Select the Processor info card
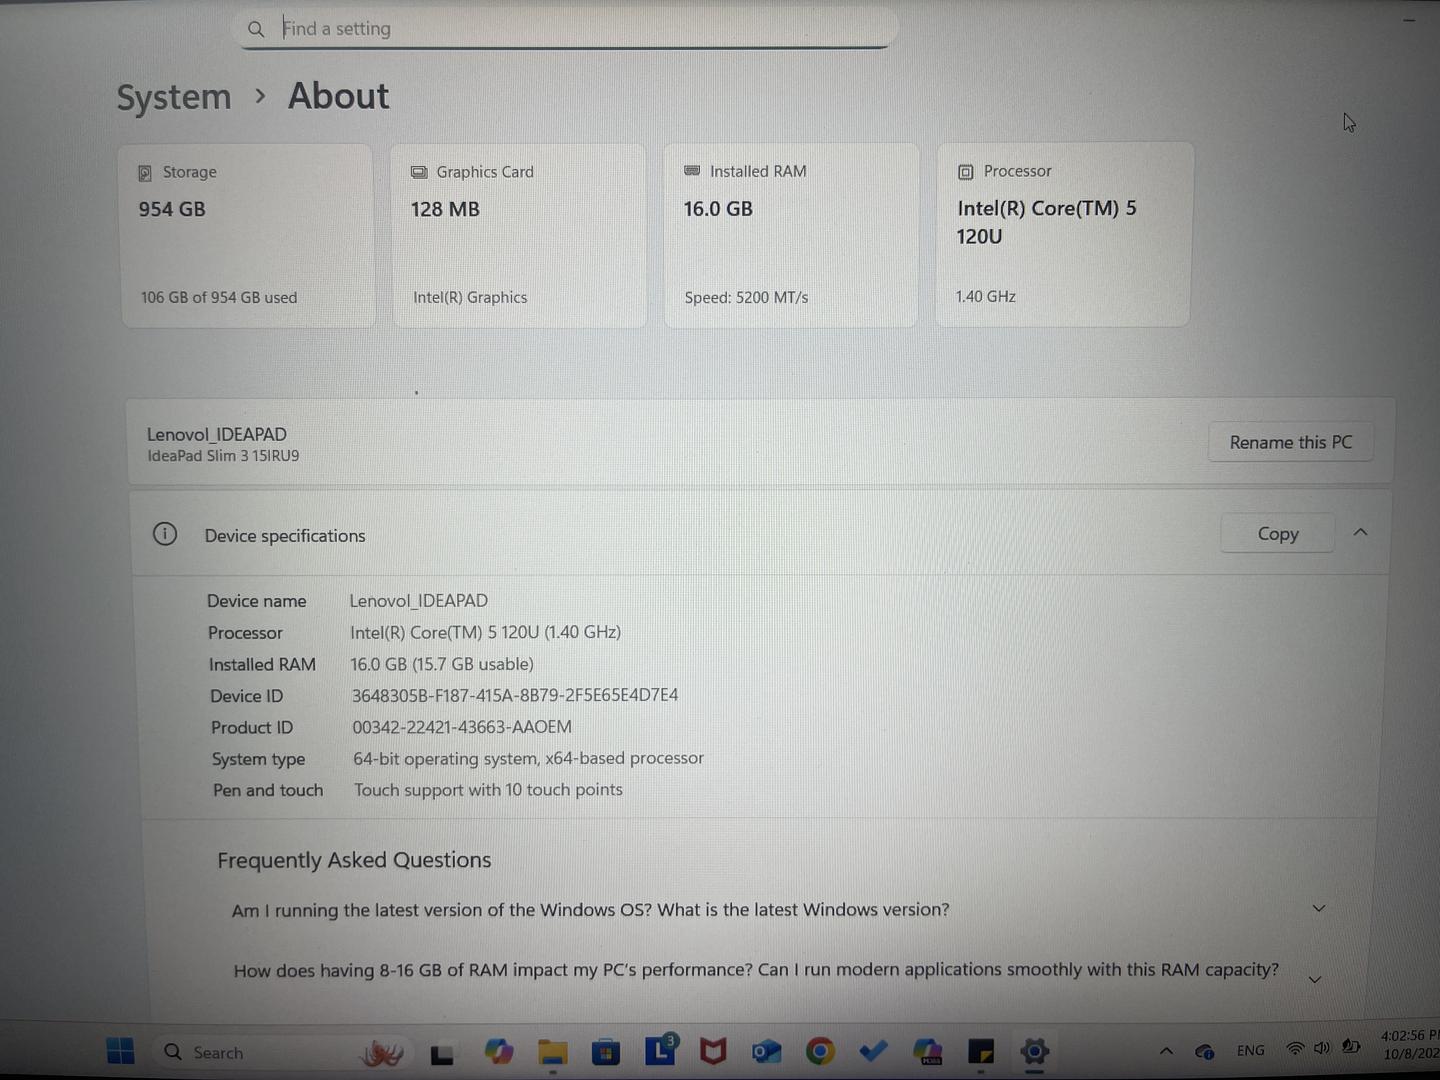This screenshot has height=1080, width=1440. 1063,235
